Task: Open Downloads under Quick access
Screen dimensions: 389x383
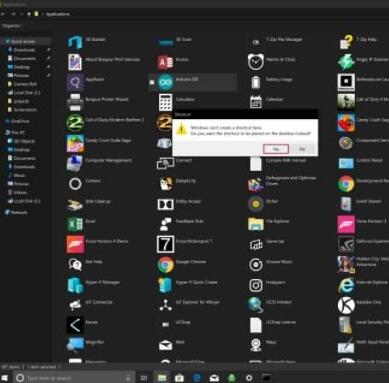Action: [x=24, y=50]
